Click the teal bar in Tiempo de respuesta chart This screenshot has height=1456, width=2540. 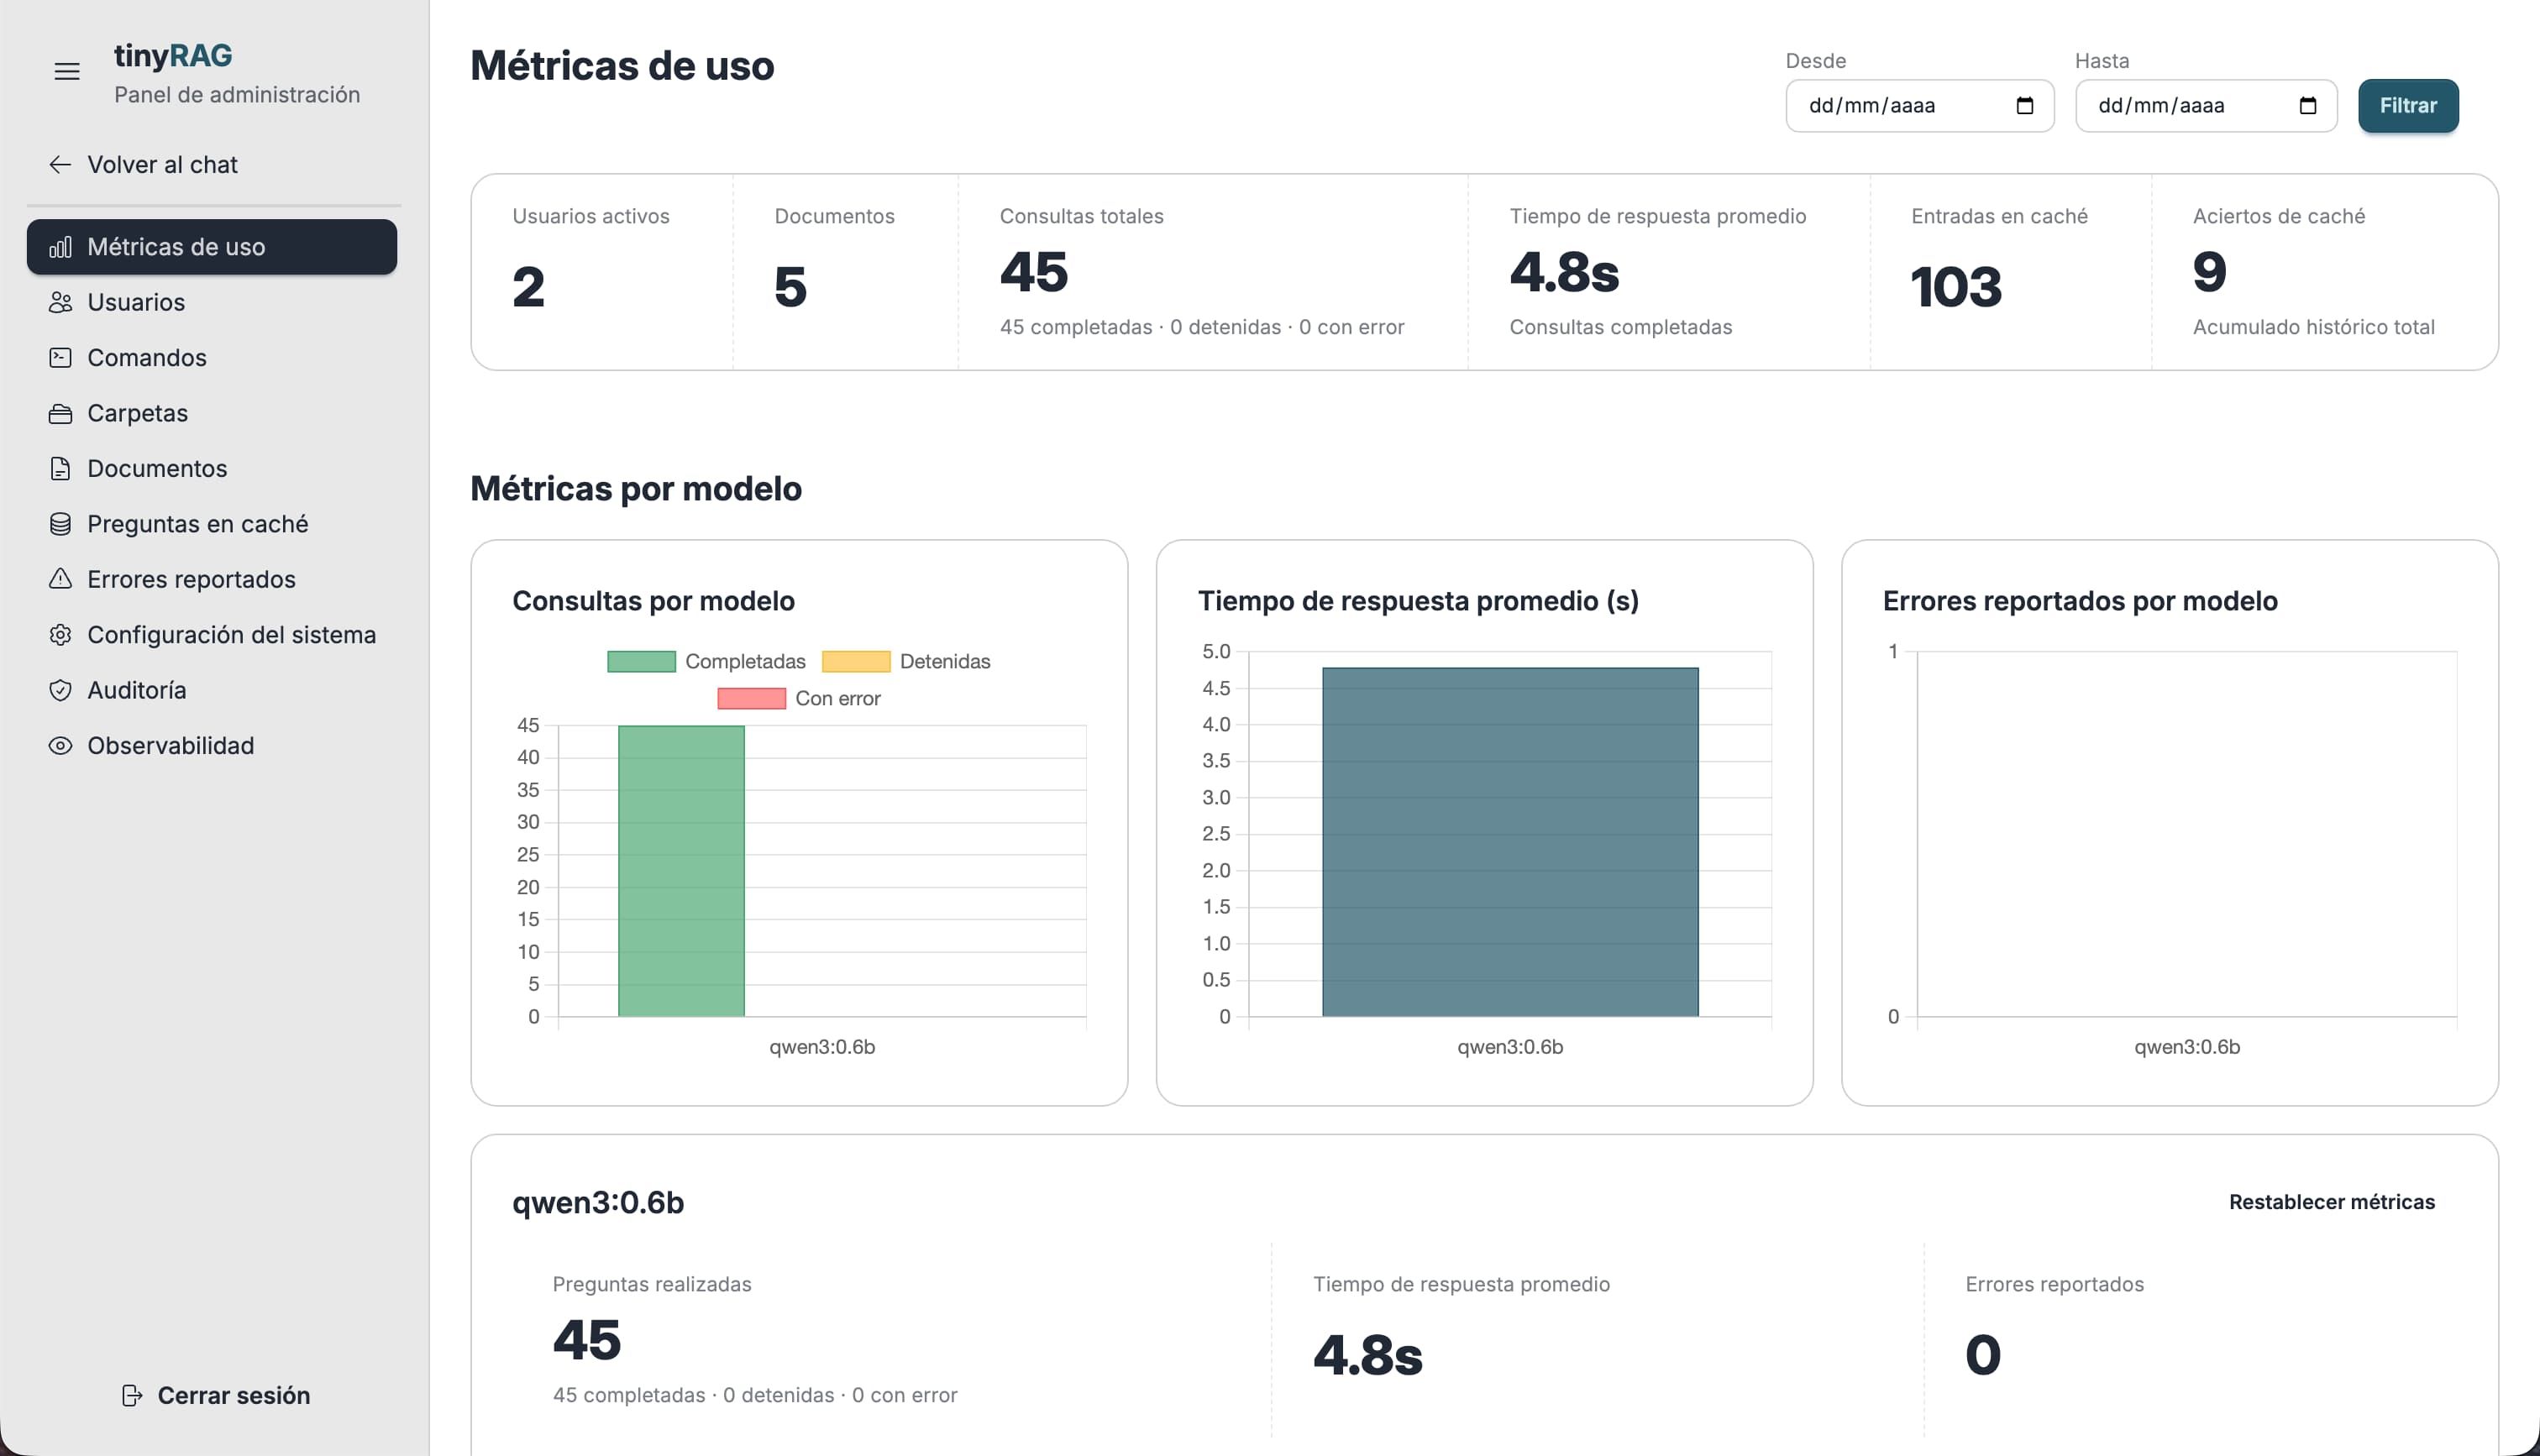point(1510,842)
